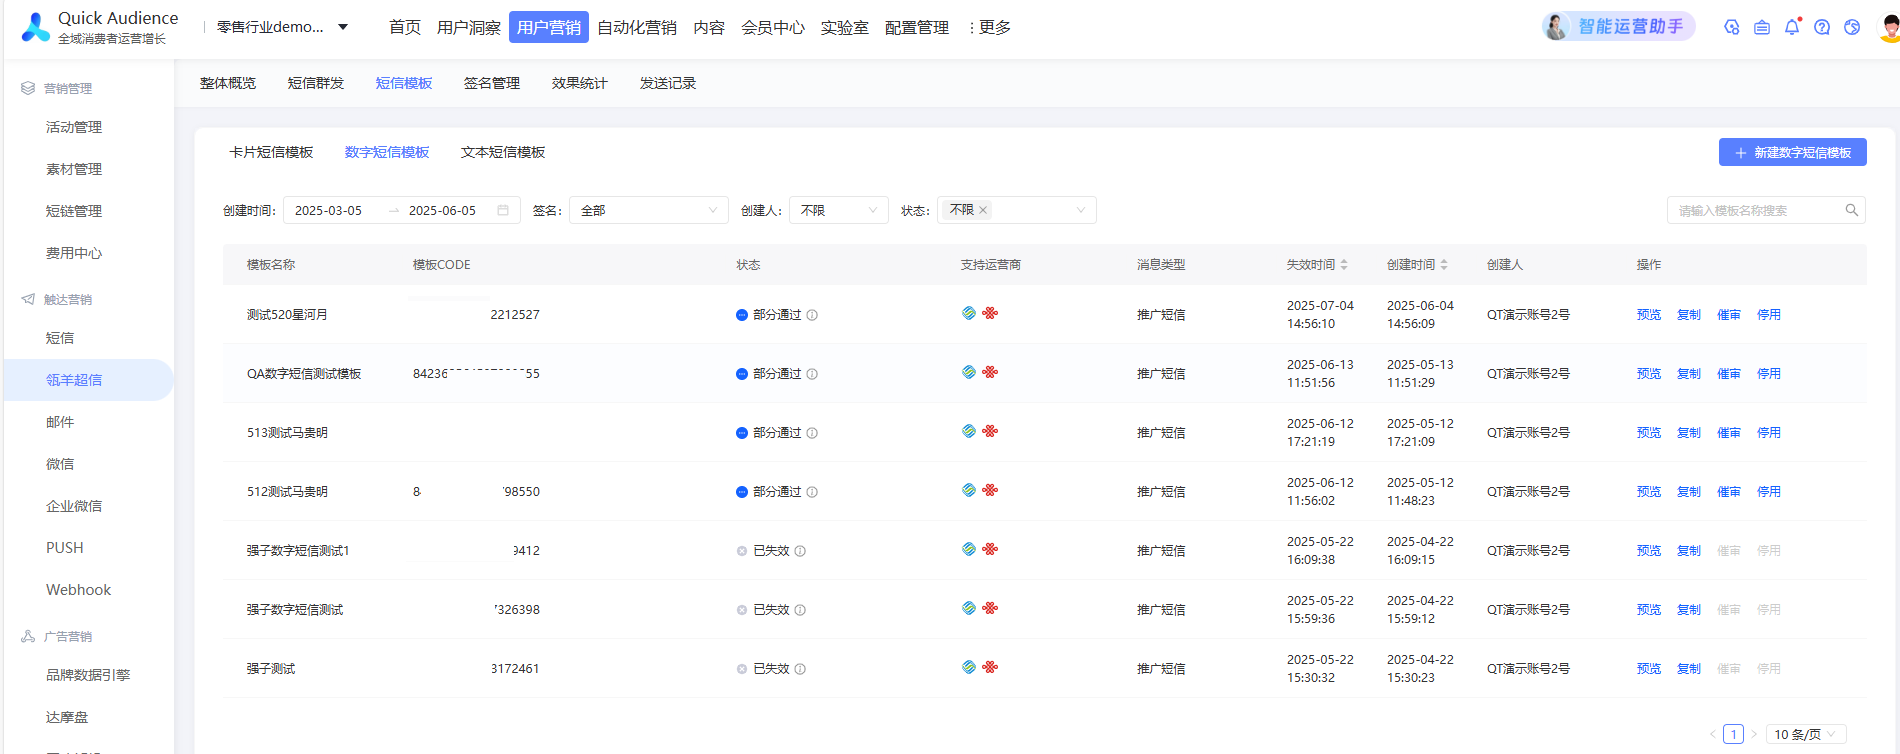Click info icon for 512测试马贵明 status
This screenshot has width=1900, height=754.
pos(812,492)
